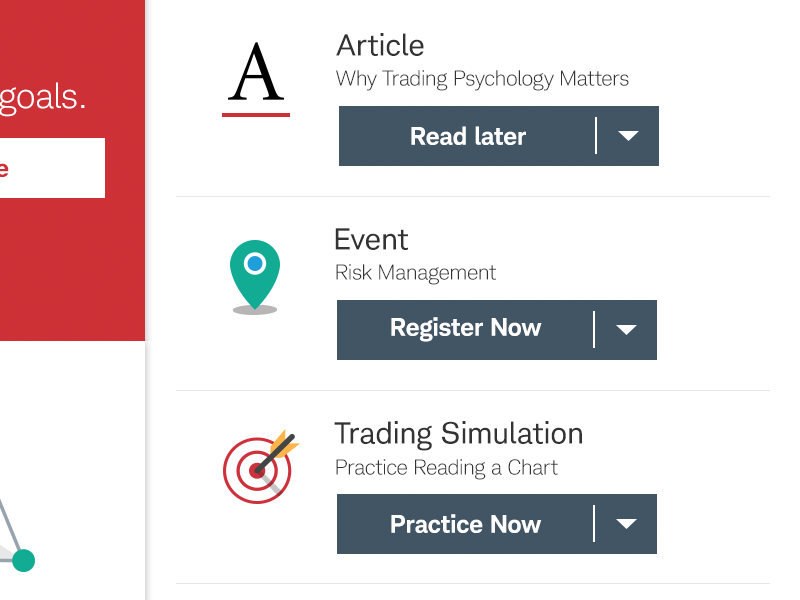Open Why Trading Psychology Matters
The height and width of the screenshot is (600, 800).
(x=482, y=79)
